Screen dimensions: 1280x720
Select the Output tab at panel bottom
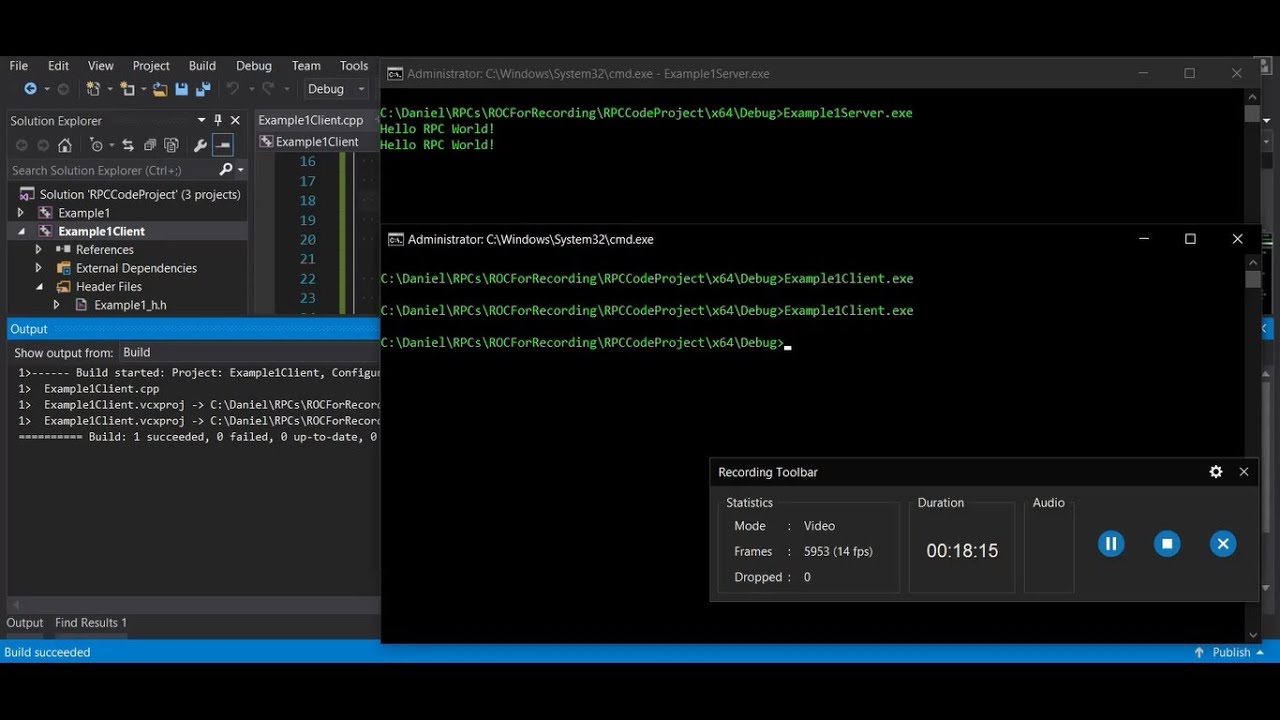pos(25,623)
